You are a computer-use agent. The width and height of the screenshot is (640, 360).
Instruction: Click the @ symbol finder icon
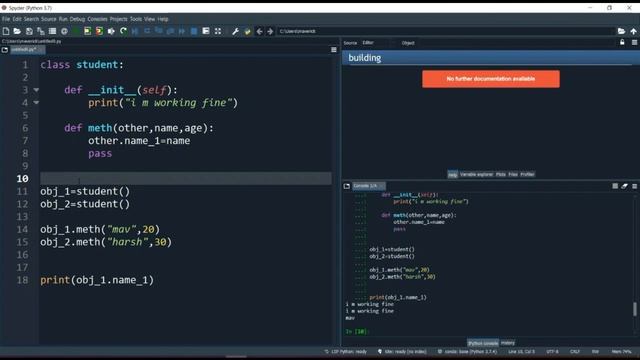64,31
